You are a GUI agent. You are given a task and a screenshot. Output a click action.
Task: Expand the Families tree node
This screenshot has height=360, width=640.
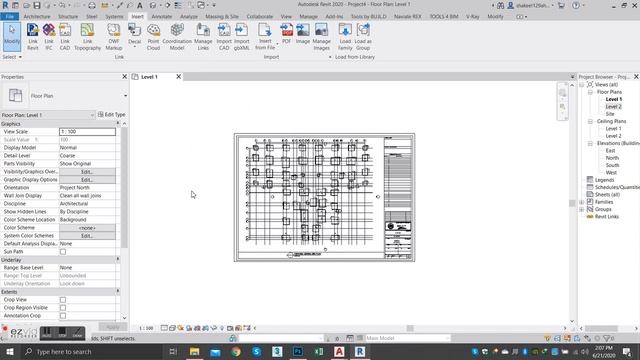tap(582, 202)
